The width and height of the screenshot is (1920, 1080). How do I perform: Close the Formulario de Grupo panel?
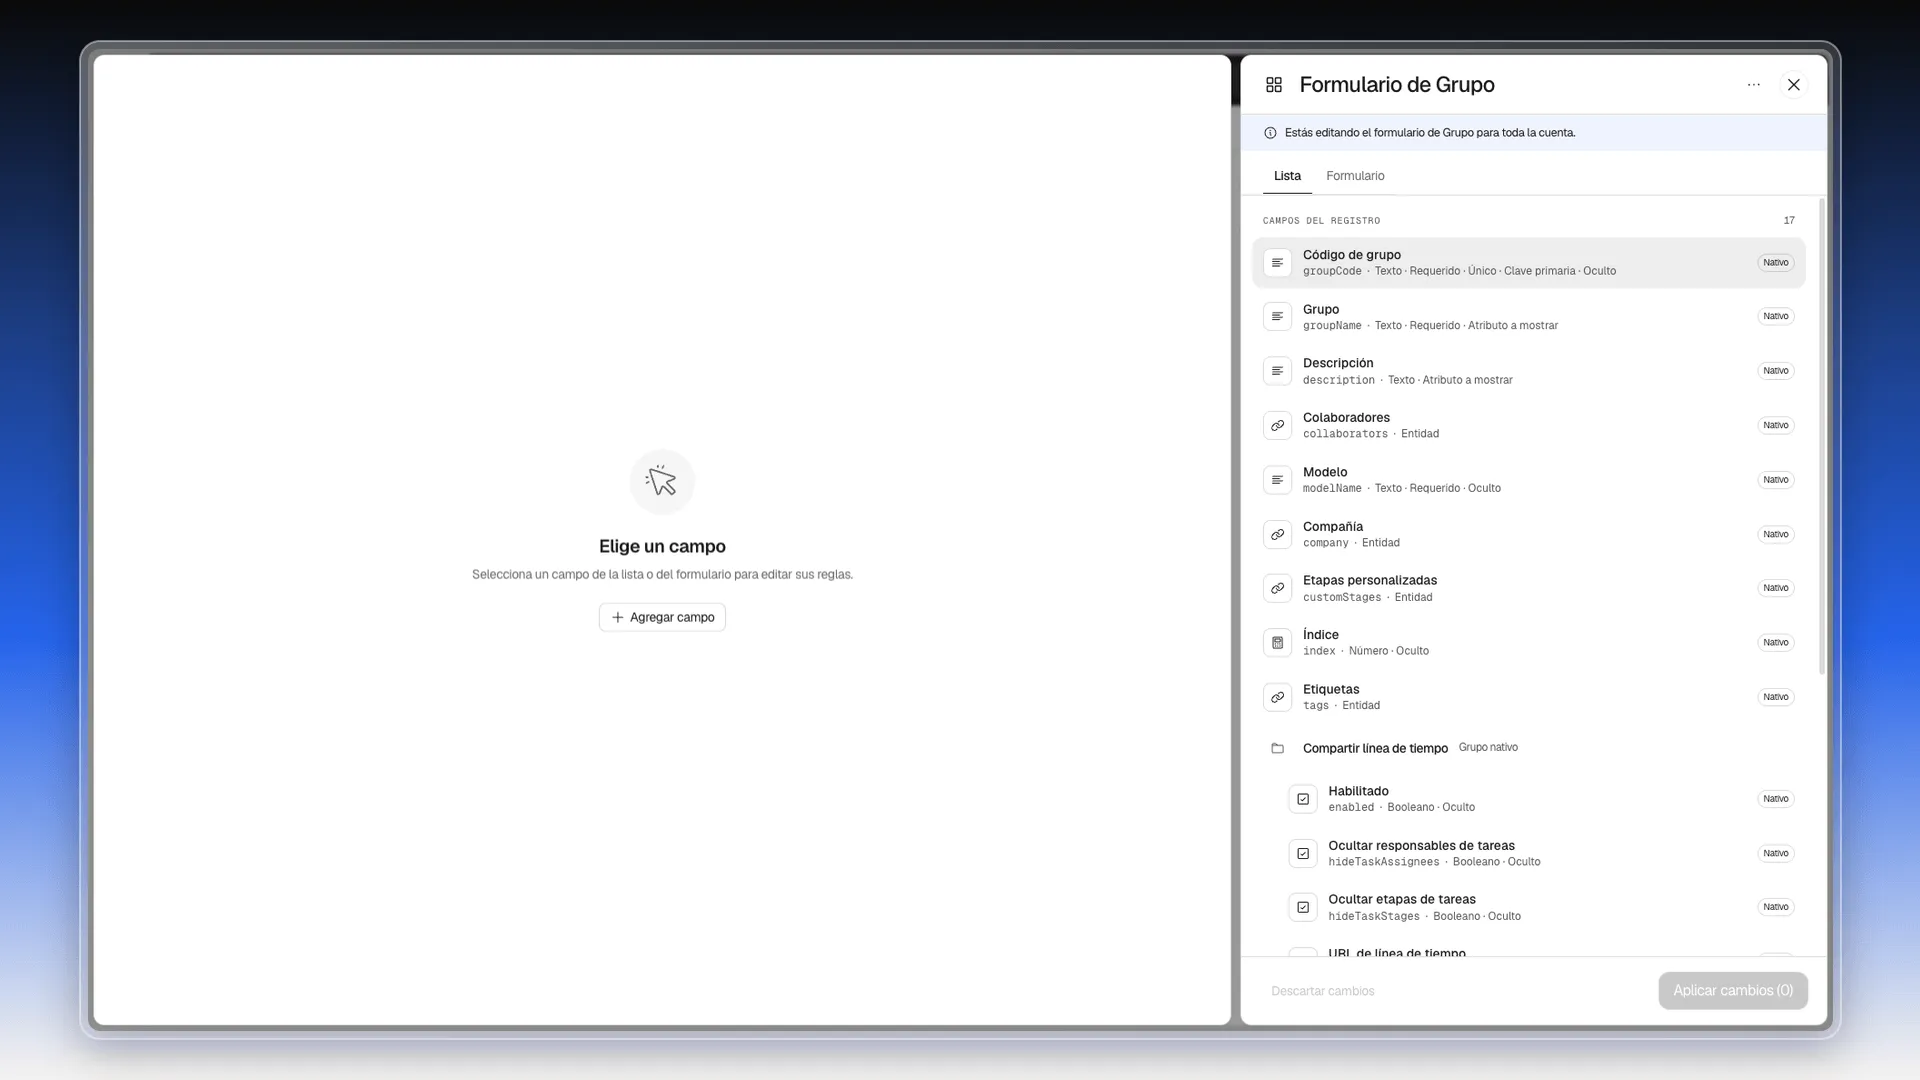pyautogui.click(x=1793, y=85)
